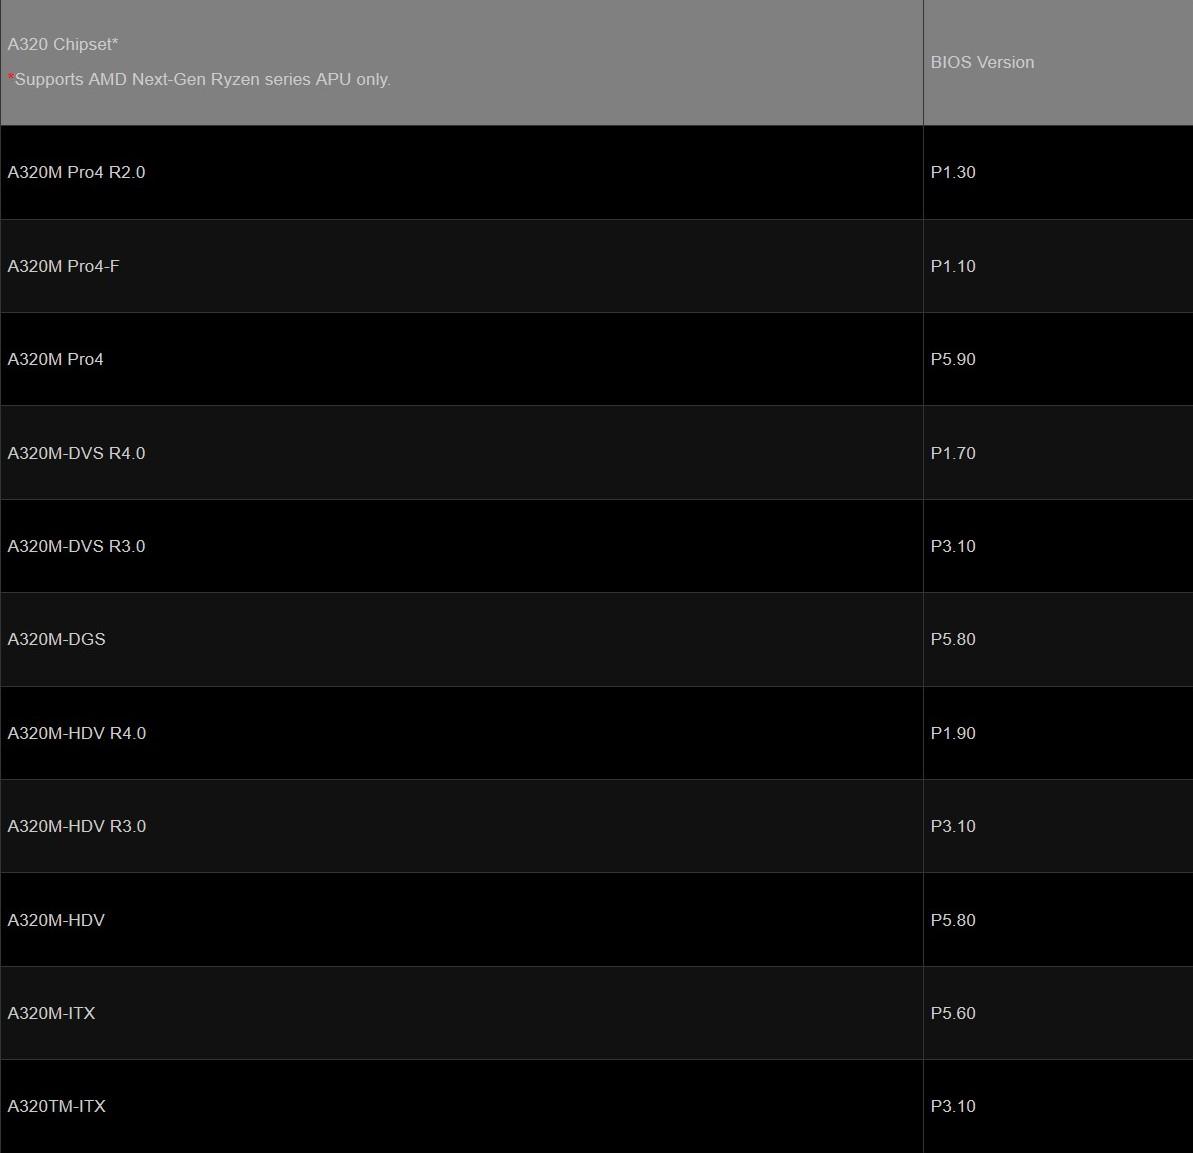Click the Ryzen APU support footnote text
This screenshot has height=1153, width=1193.
202,79
